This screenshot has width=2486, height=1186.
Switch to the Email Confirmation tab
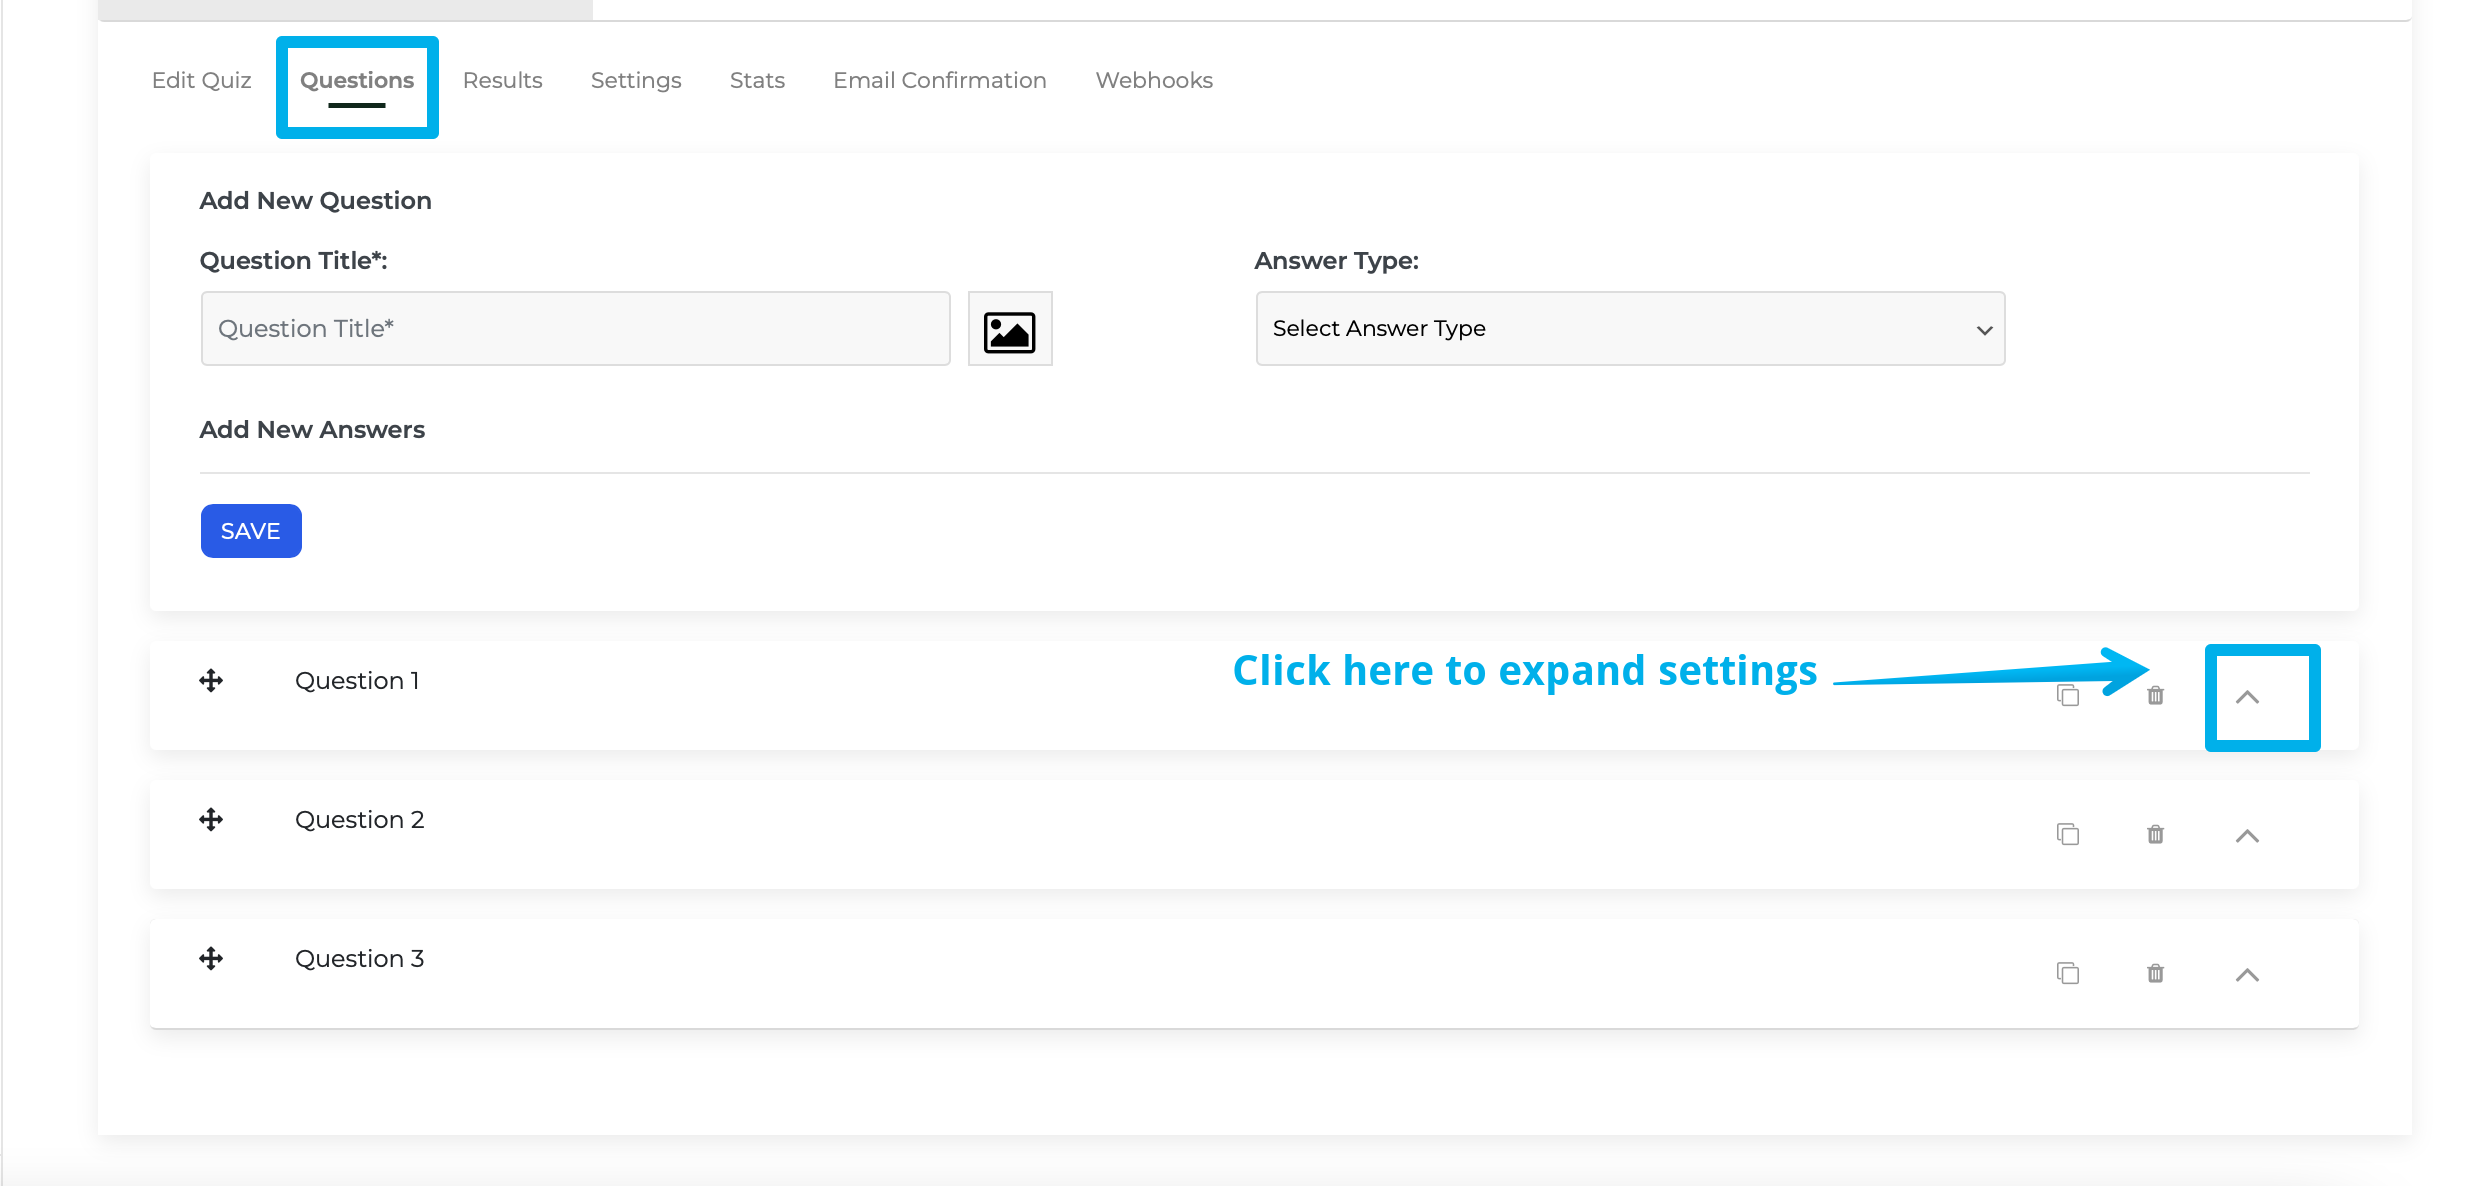939,80
